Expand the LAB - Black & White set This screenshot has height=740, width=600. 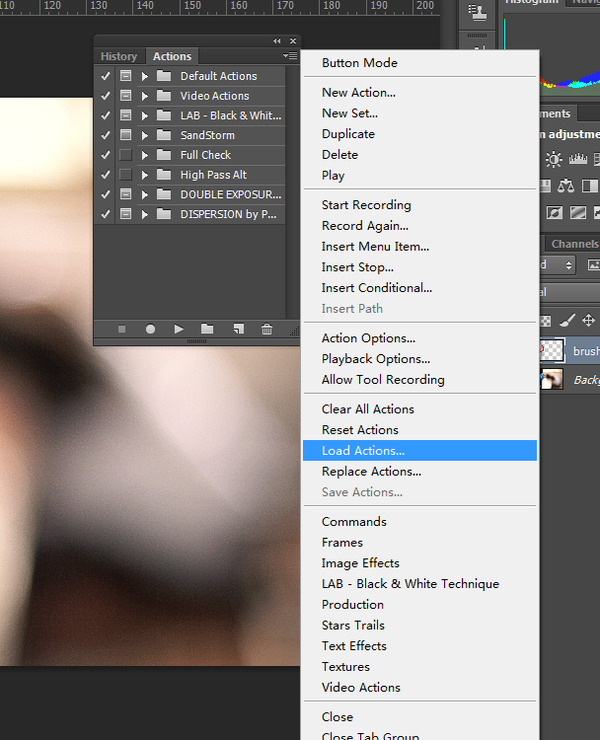(144, 116)
